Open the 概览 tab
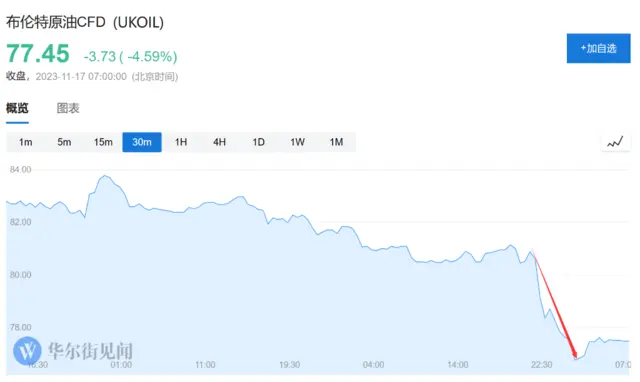This screenshot has width=640, height=382. pos(17,108)
